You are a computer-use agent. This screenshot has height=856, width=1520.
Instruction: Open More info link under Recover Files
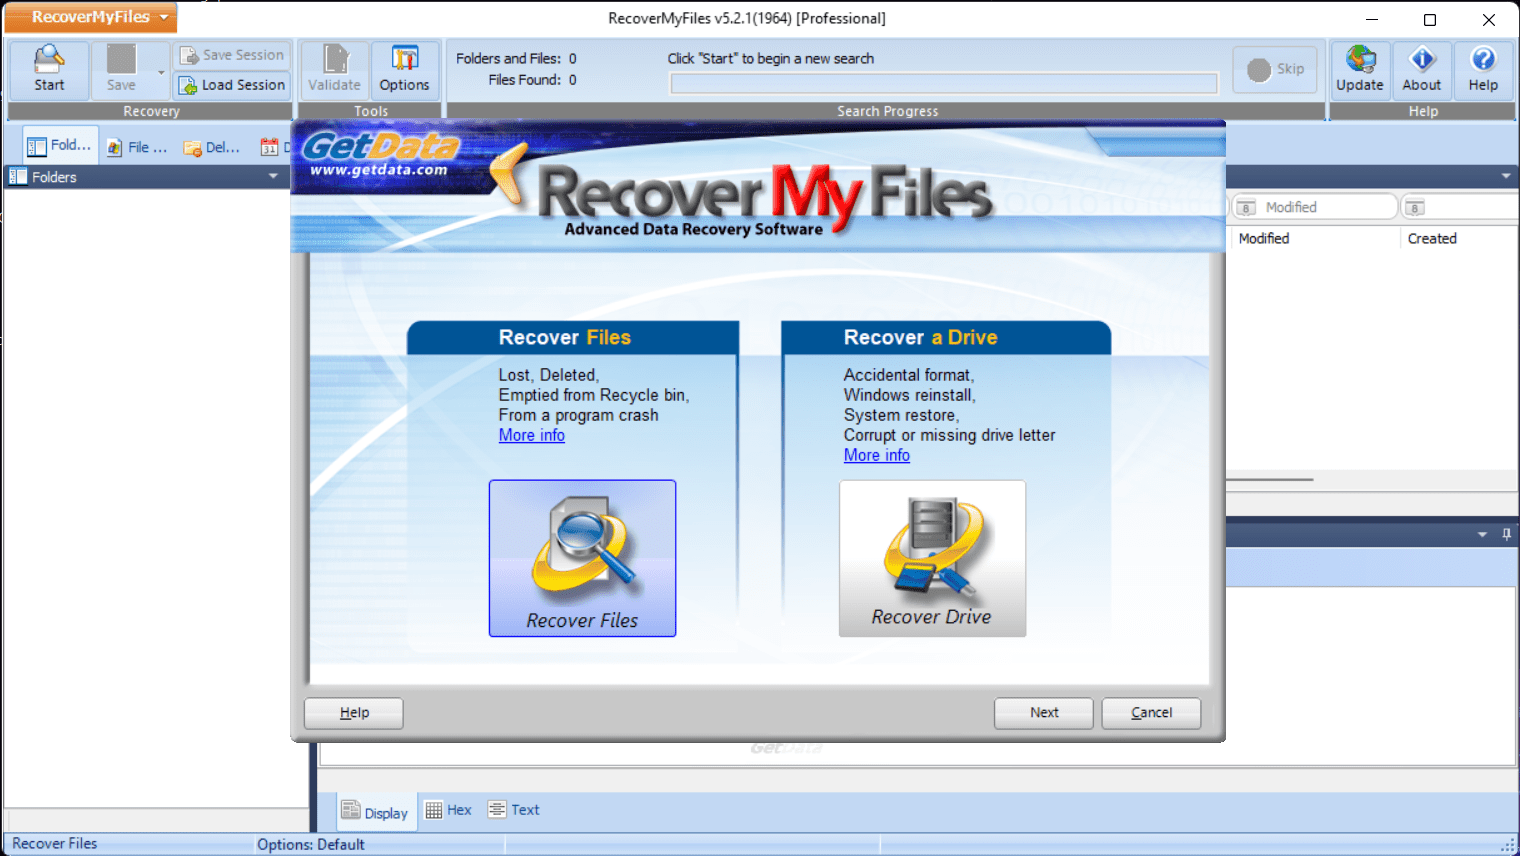[x=532, y=435]
